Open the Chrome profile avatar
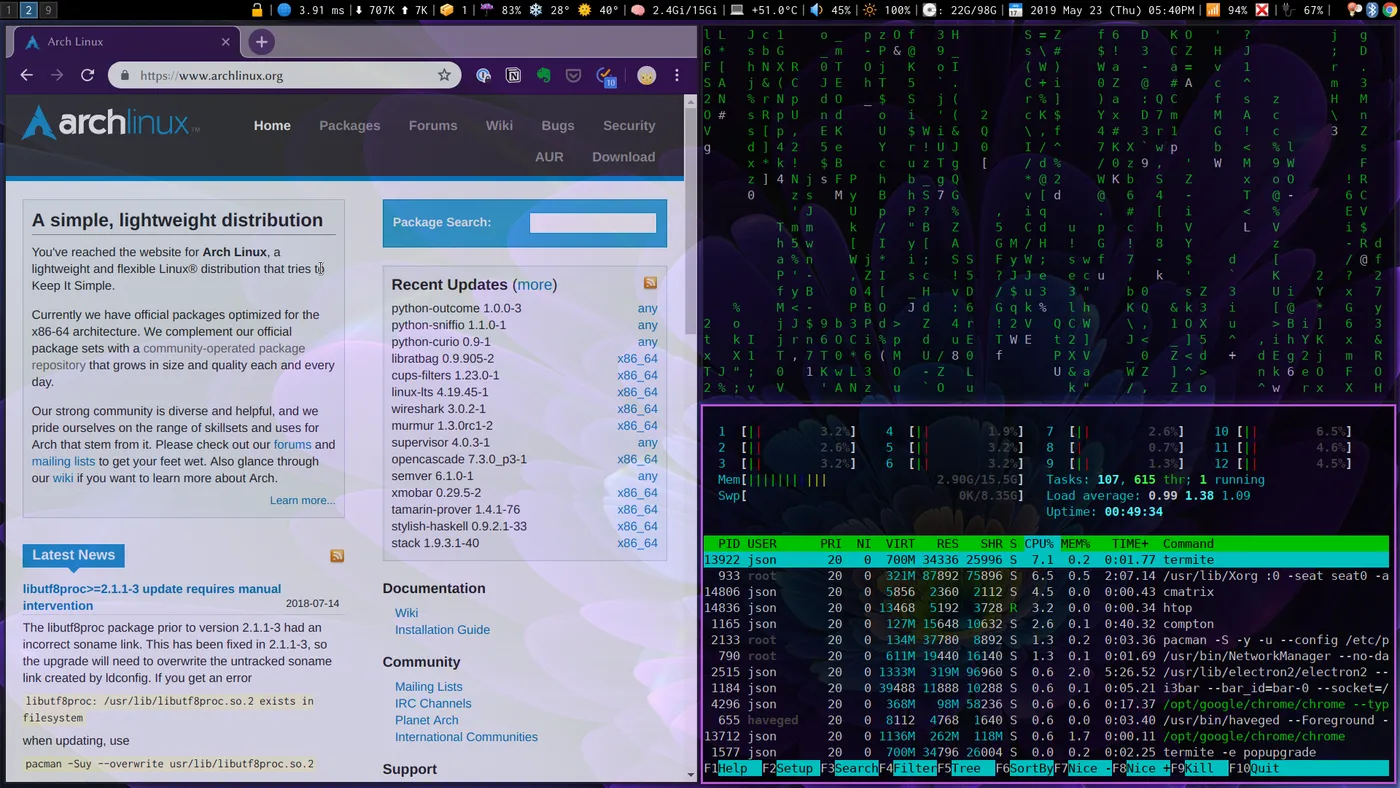1400x788 pixels. [x=646, y=75]
